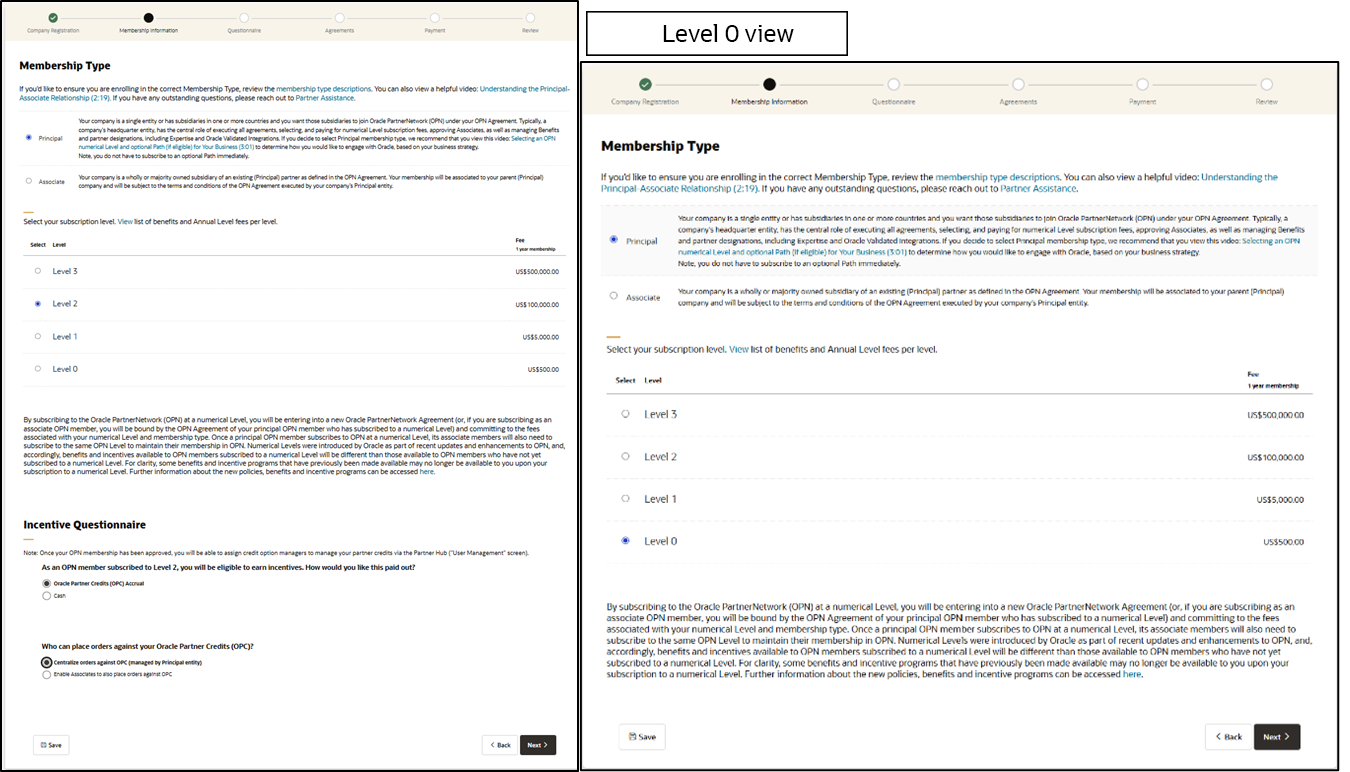Screen dimensions: 1350x772
Task: Select Centralize orders against OPC option
Action: point(47,662)
